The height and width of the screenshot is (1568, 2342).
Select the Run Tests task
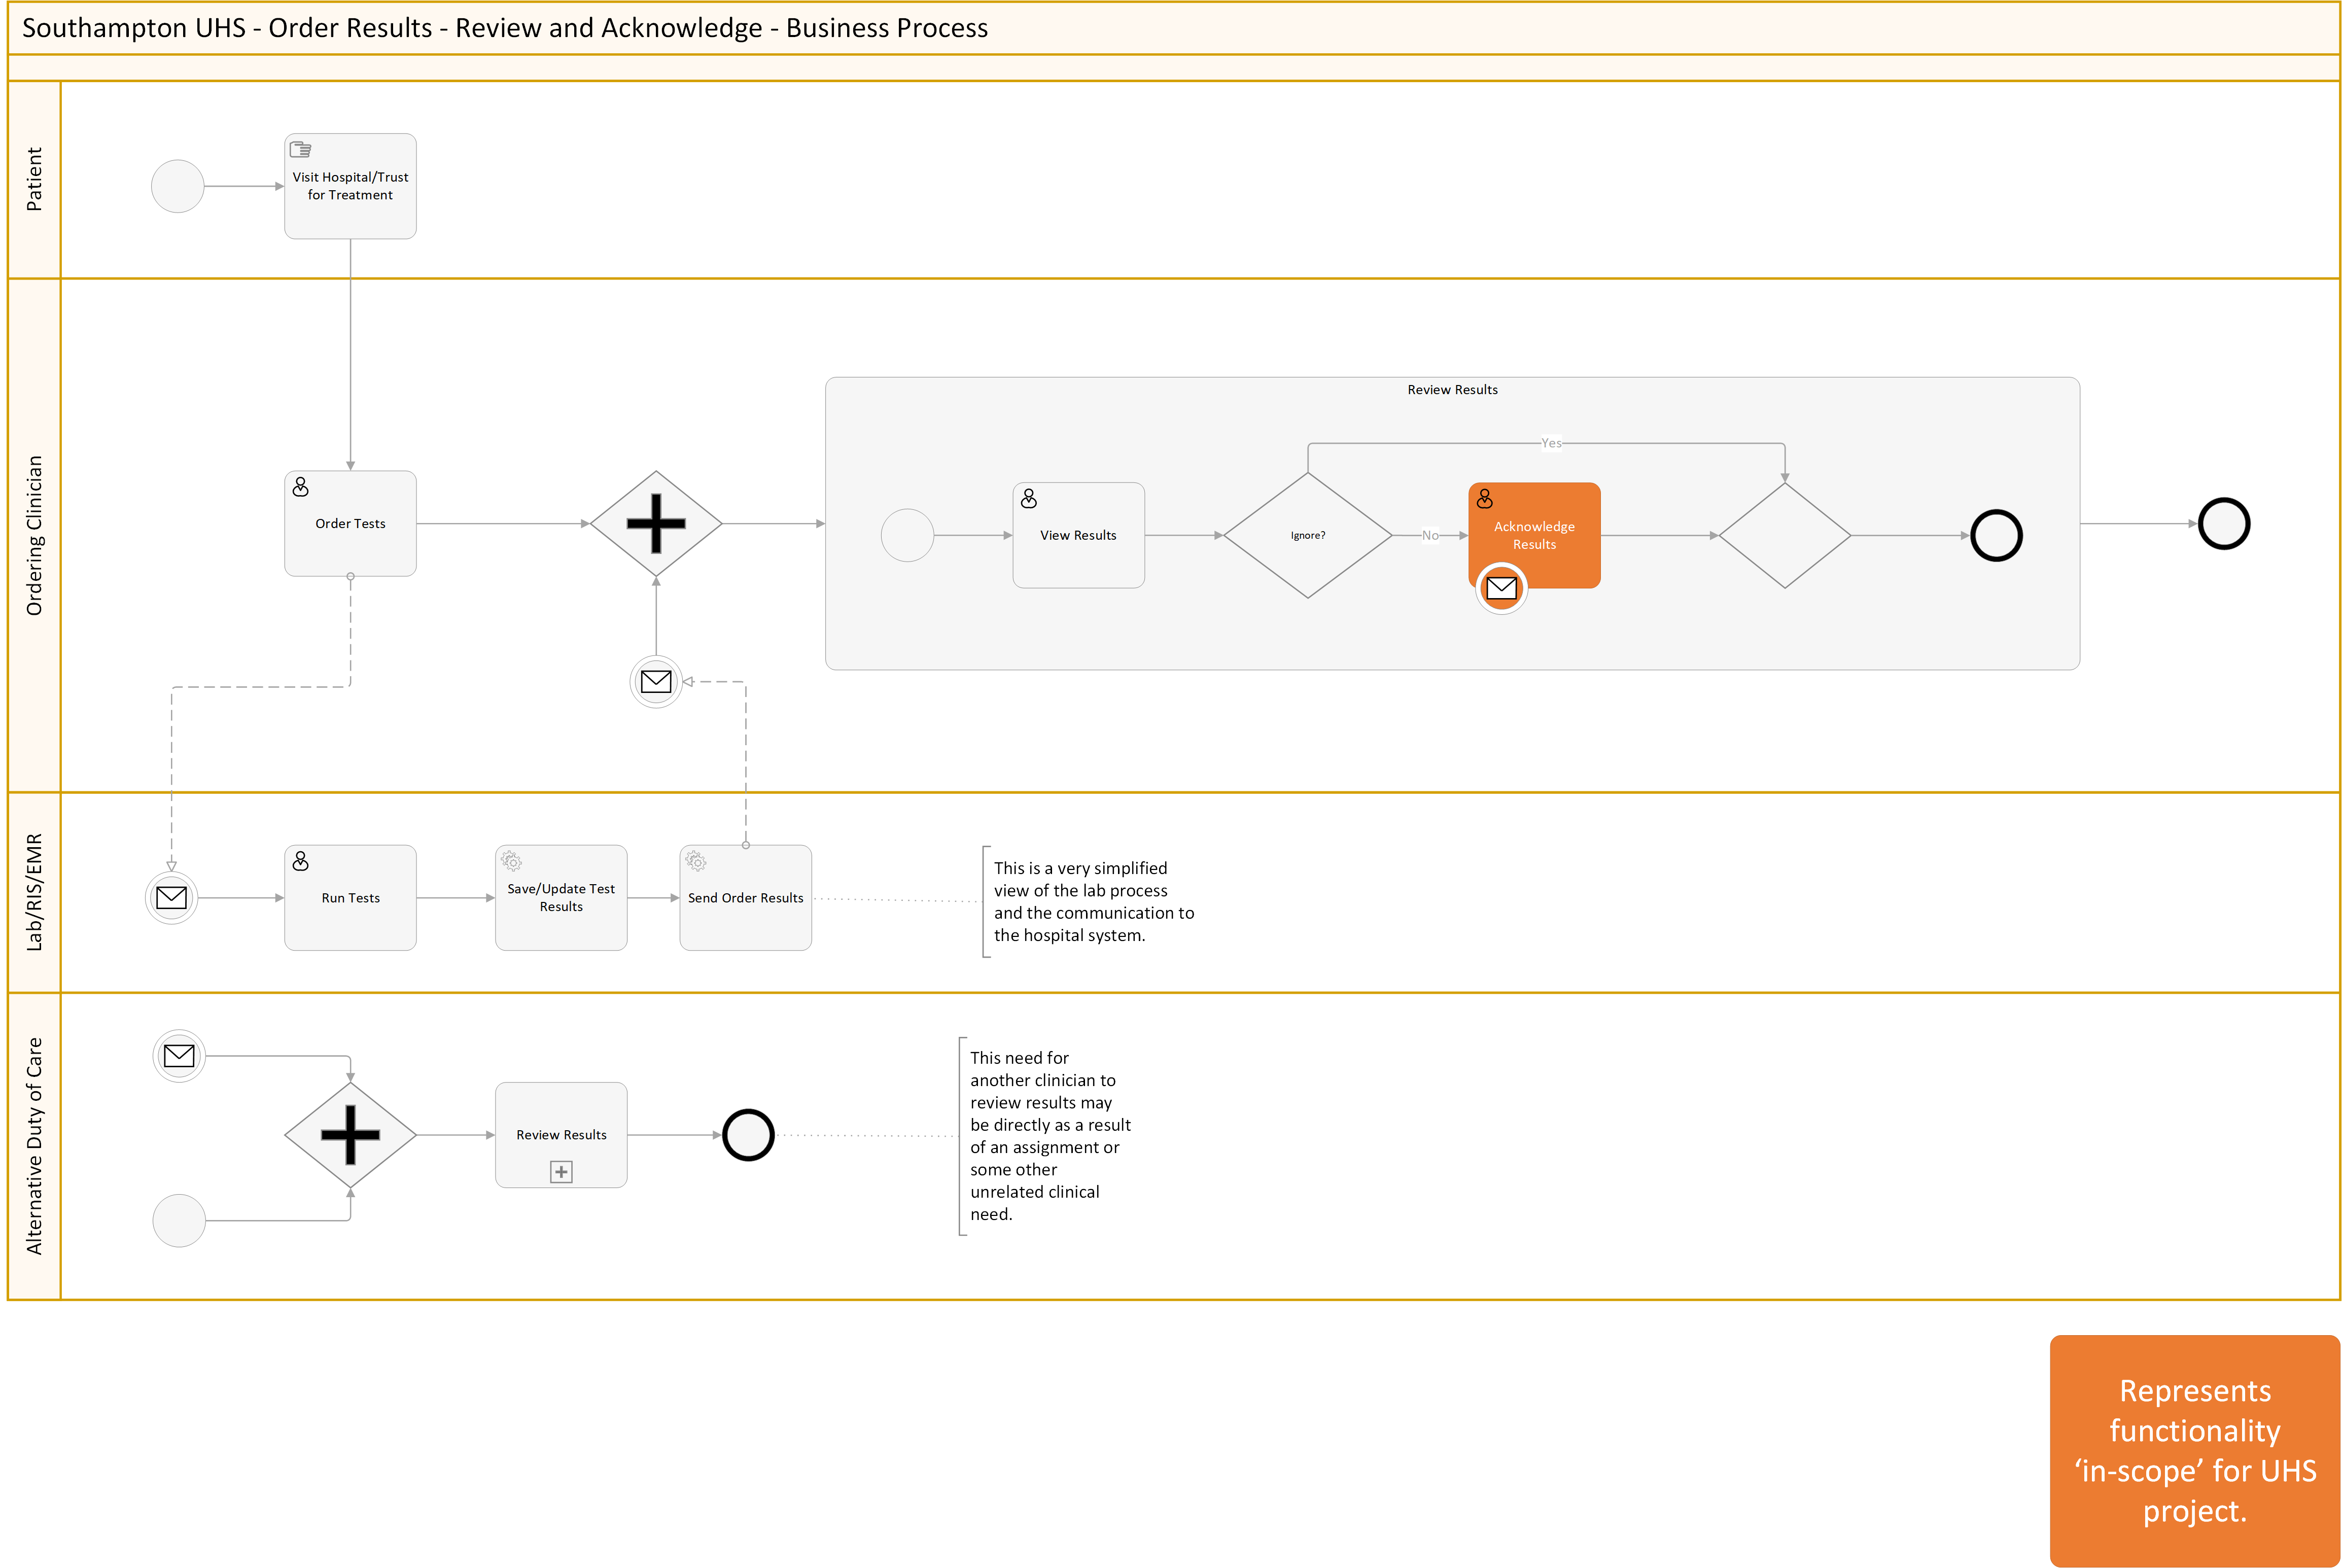click(350, 897)
